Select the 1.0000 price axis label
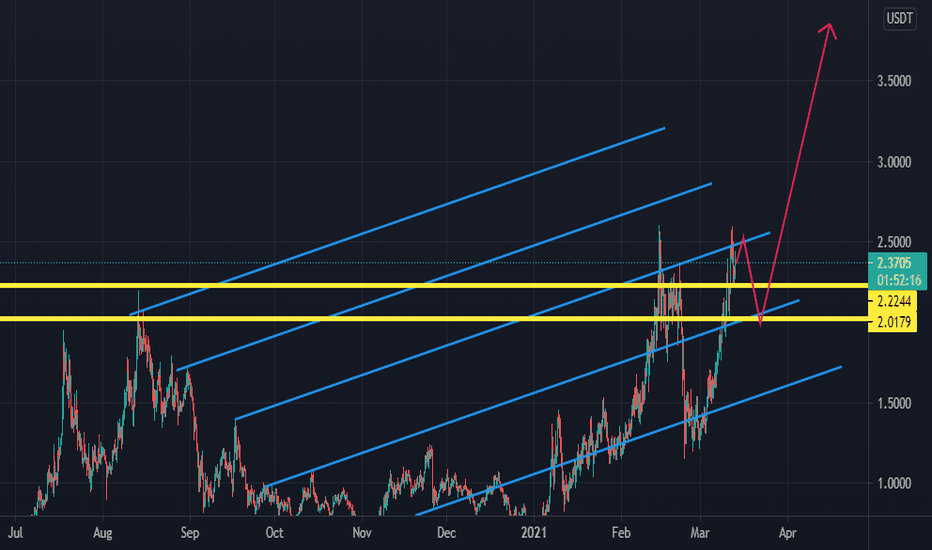 pyautogui.click(x=894, y=484)
